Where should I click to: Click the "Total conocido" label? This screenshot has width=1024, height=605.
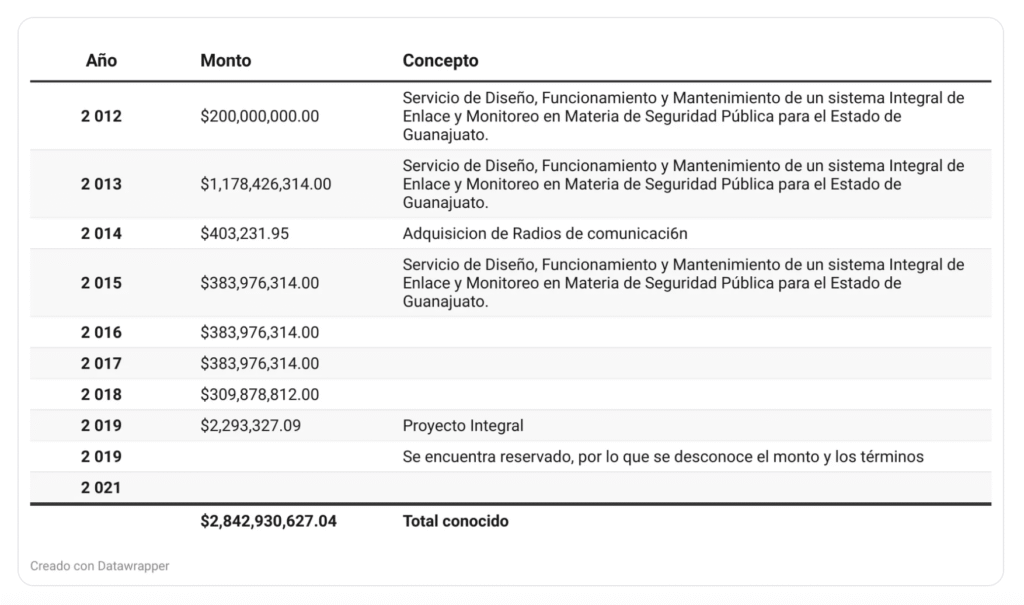pos(455,521)
